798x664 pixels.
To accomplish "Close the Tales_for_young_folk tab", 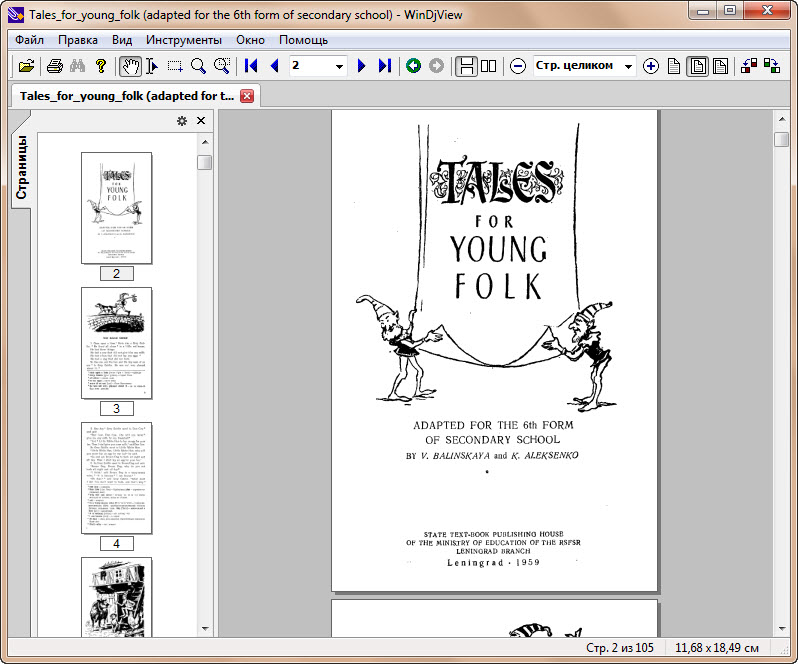I will [x=247, y=96].
